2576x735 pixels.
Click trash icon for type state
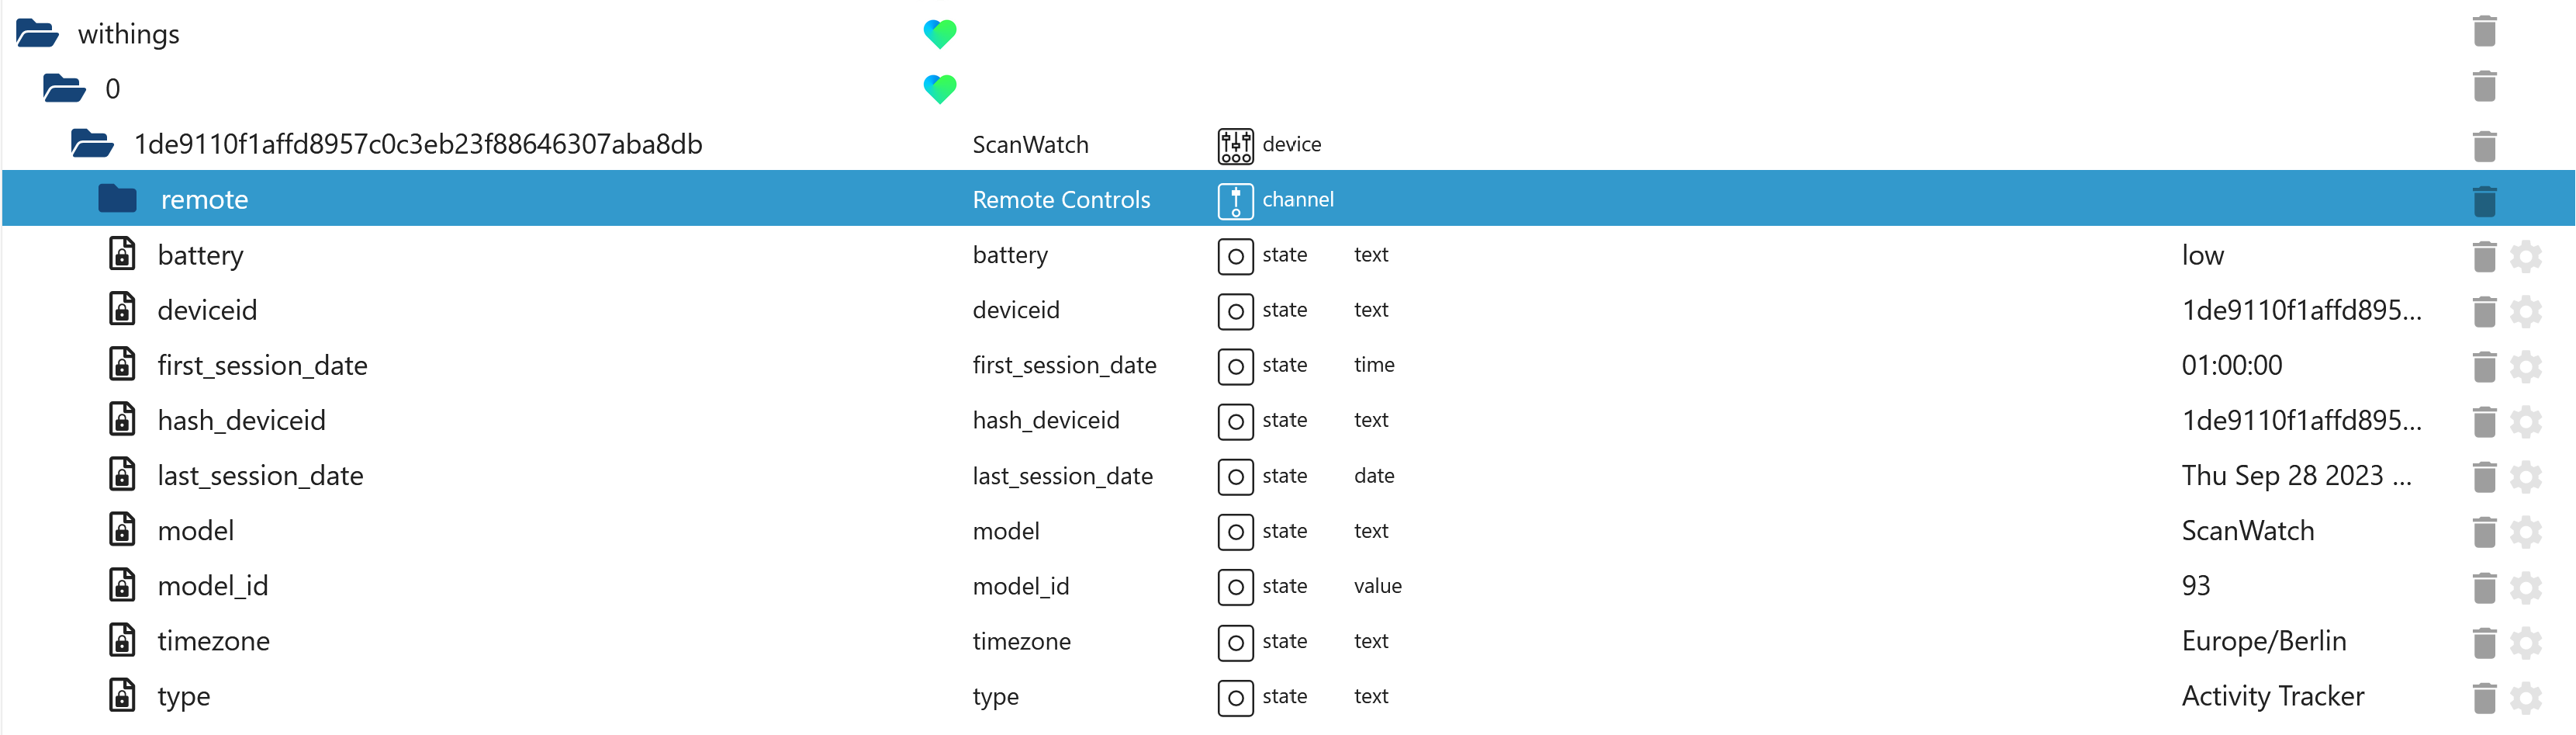2484,697
